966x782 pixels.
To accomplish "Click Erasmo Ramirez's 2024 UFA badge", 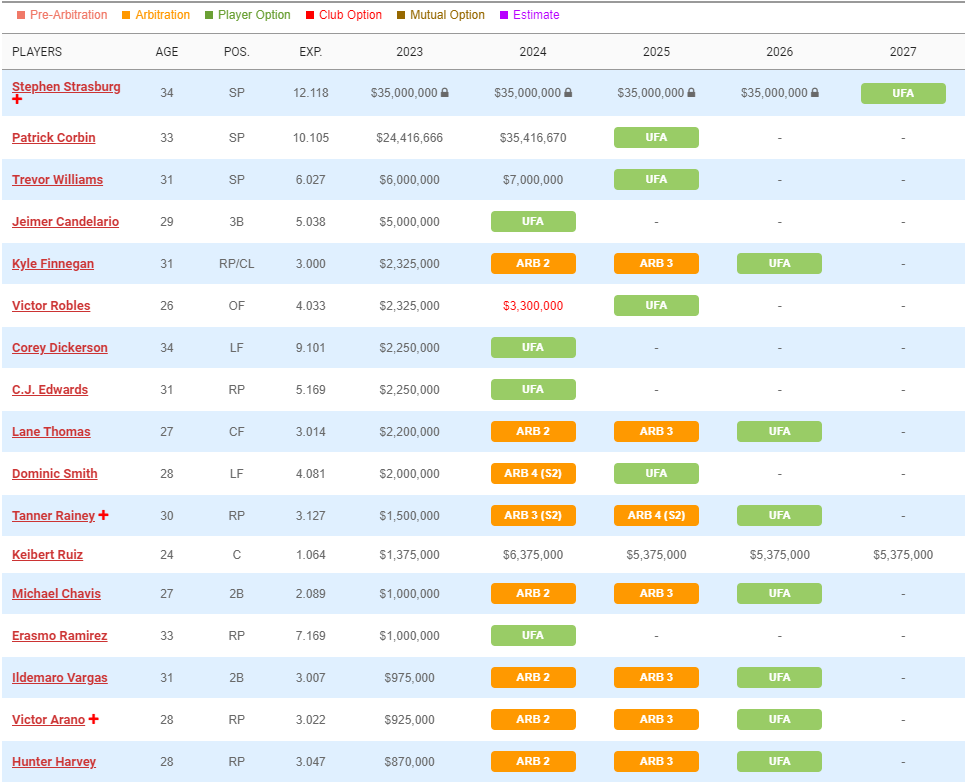I will pos(533,635).
